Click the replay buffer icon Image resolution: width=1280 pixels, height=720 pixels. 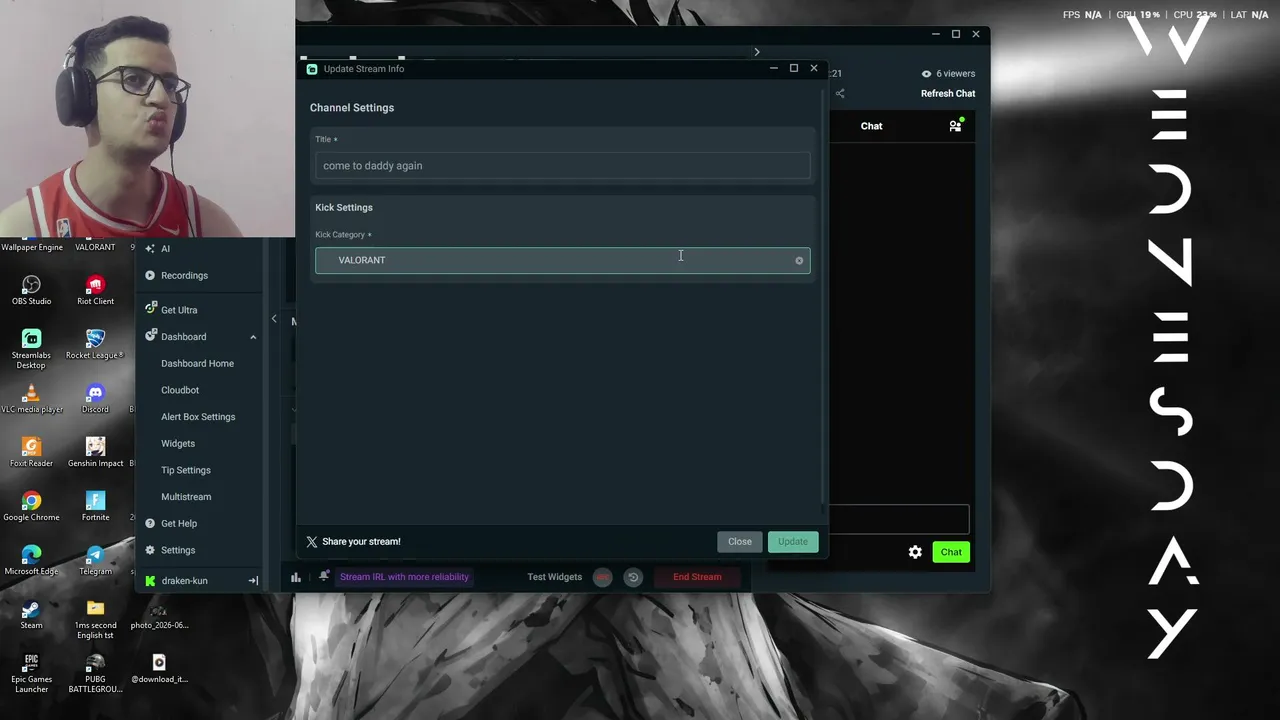[x=633, y=577]
